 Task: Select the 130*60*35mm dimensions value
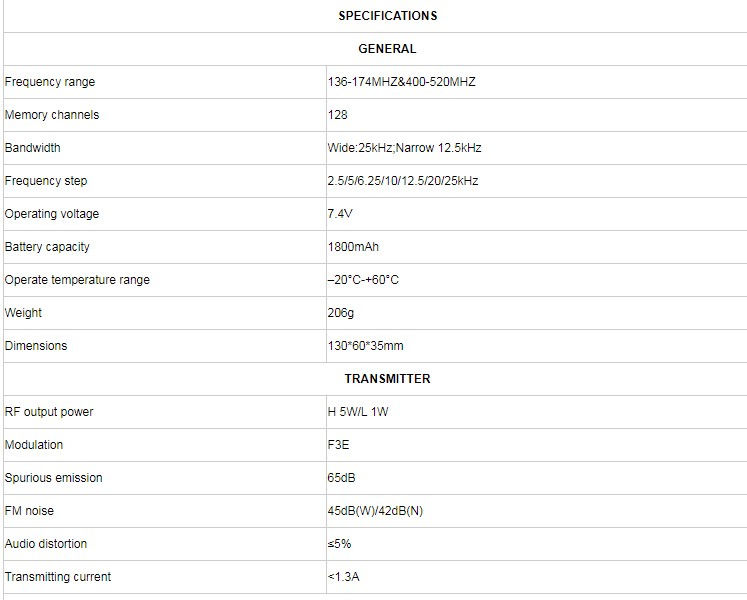[365, 346]
